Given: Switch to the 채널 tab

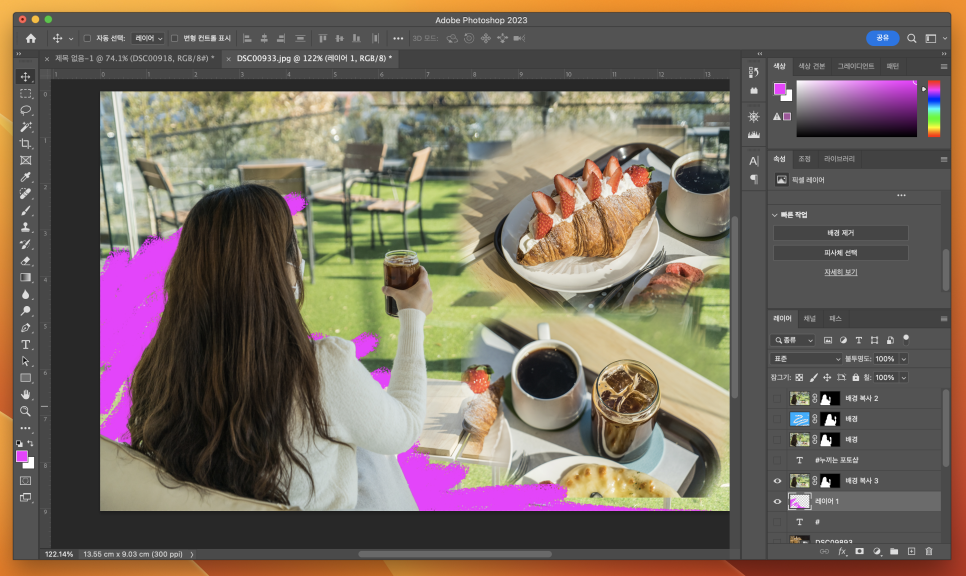Looking at the screenshot, I should tap(810, 318).
